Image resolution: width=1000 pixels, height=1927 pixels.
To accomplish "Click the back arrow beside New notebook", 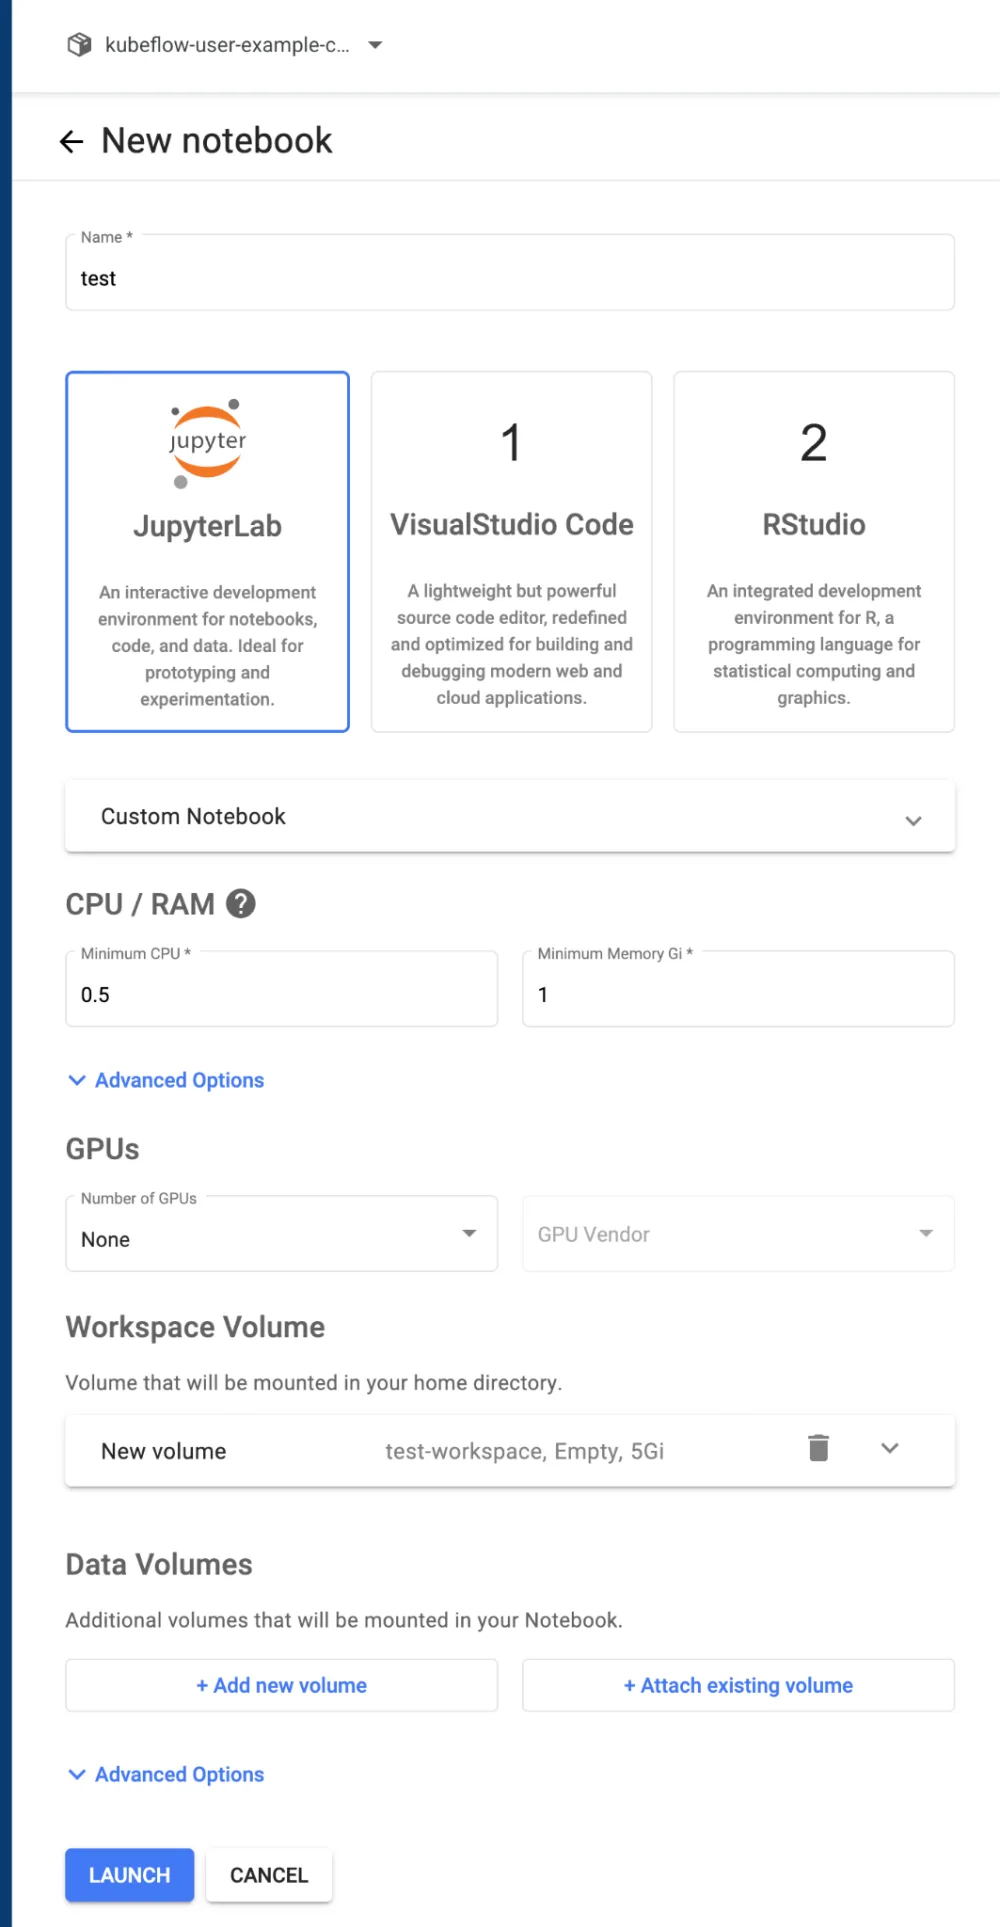I will [x=71, y=142].
